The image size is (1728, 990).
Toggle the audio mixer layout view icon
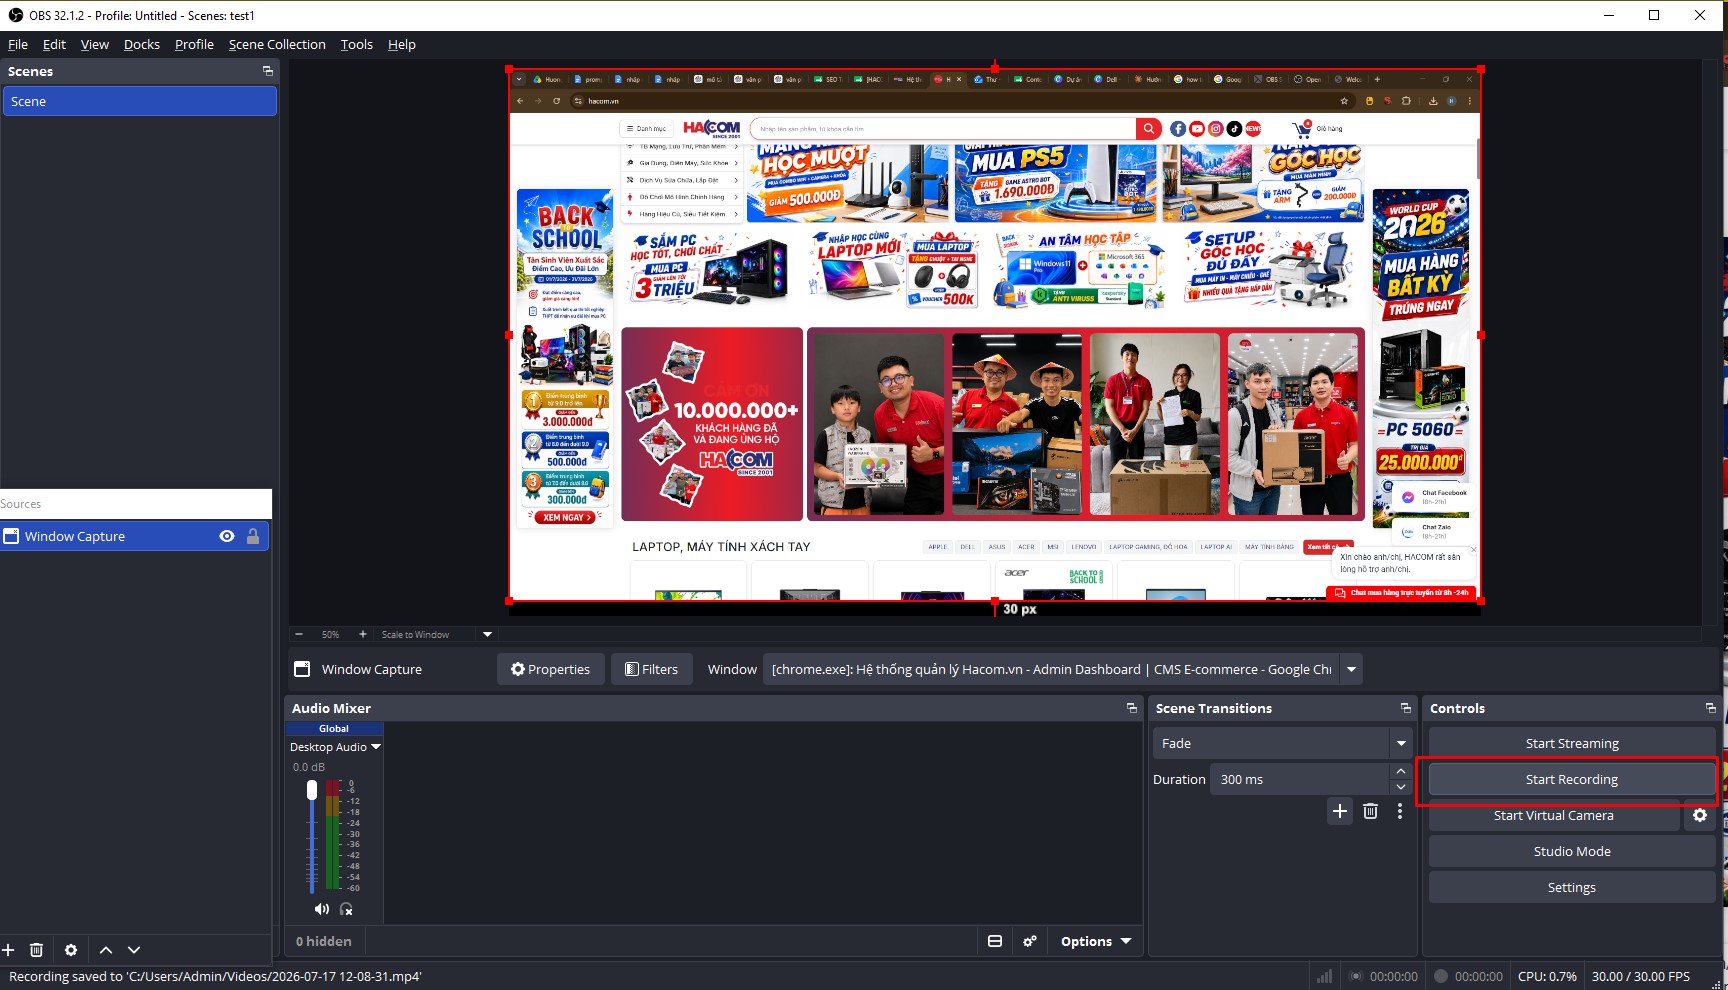click(995, 941)
